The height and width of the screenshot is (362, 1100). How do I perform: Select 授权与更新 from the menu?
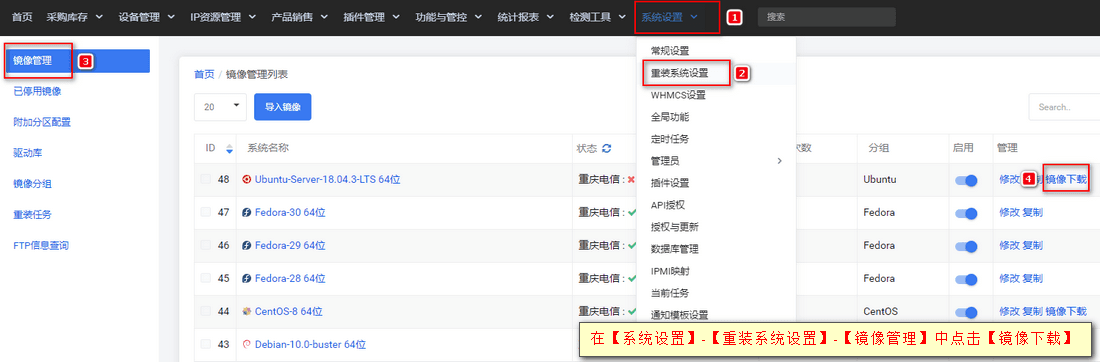coord(674,227)
